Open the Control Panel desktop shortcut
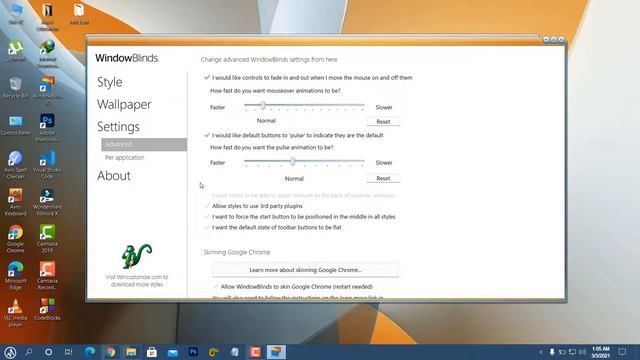640x360 pixels. tap(16, 125)
